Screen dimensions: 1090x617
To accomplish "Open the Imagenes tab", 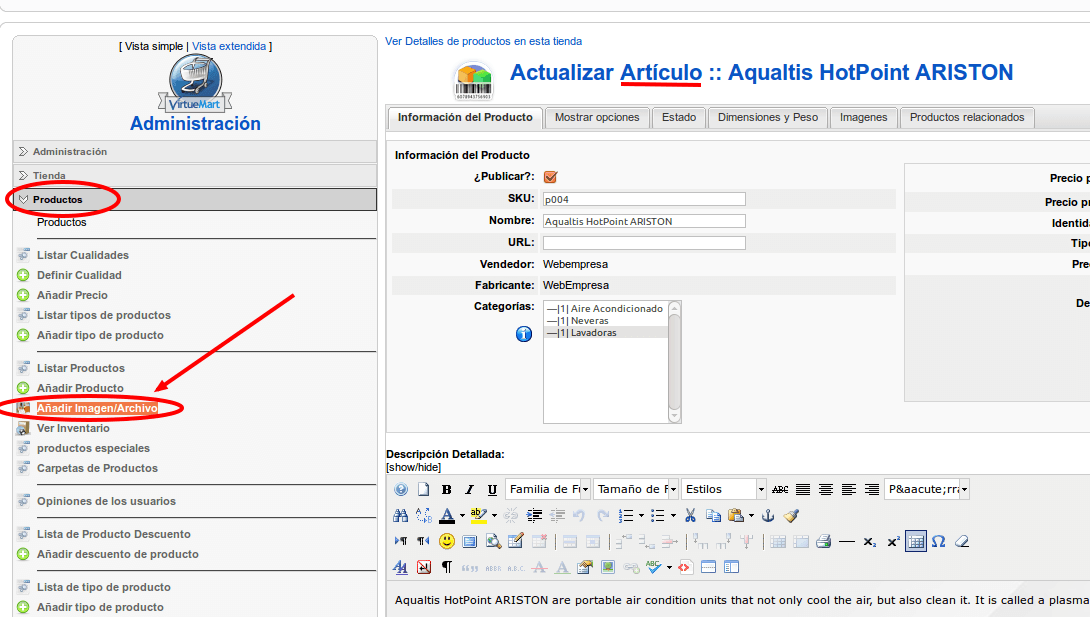I will [863, 117].
